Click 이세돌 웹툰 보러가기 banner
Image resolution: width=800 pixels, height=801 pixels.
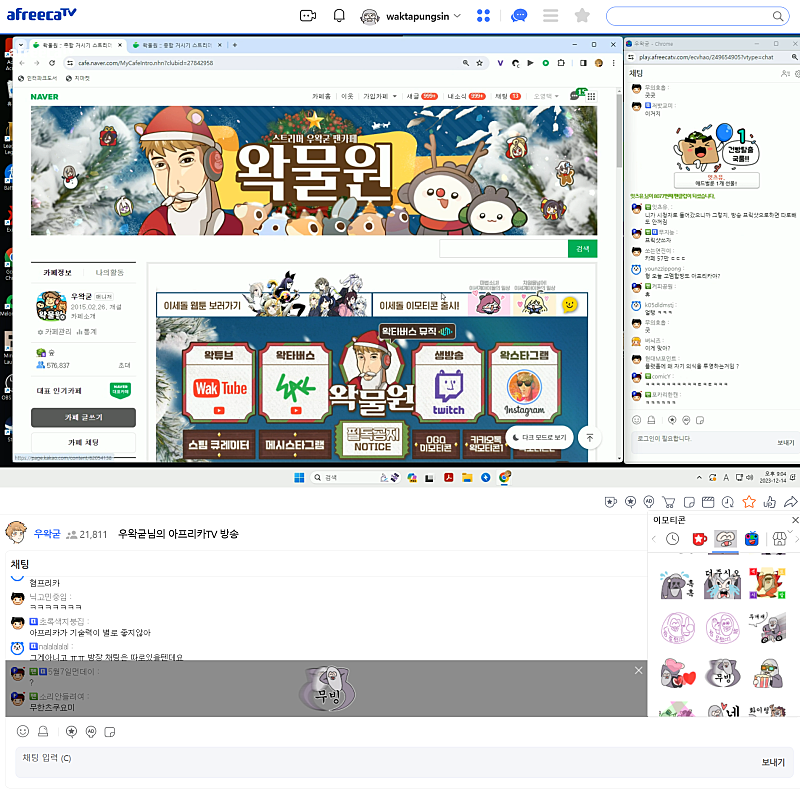pos(264,305)
